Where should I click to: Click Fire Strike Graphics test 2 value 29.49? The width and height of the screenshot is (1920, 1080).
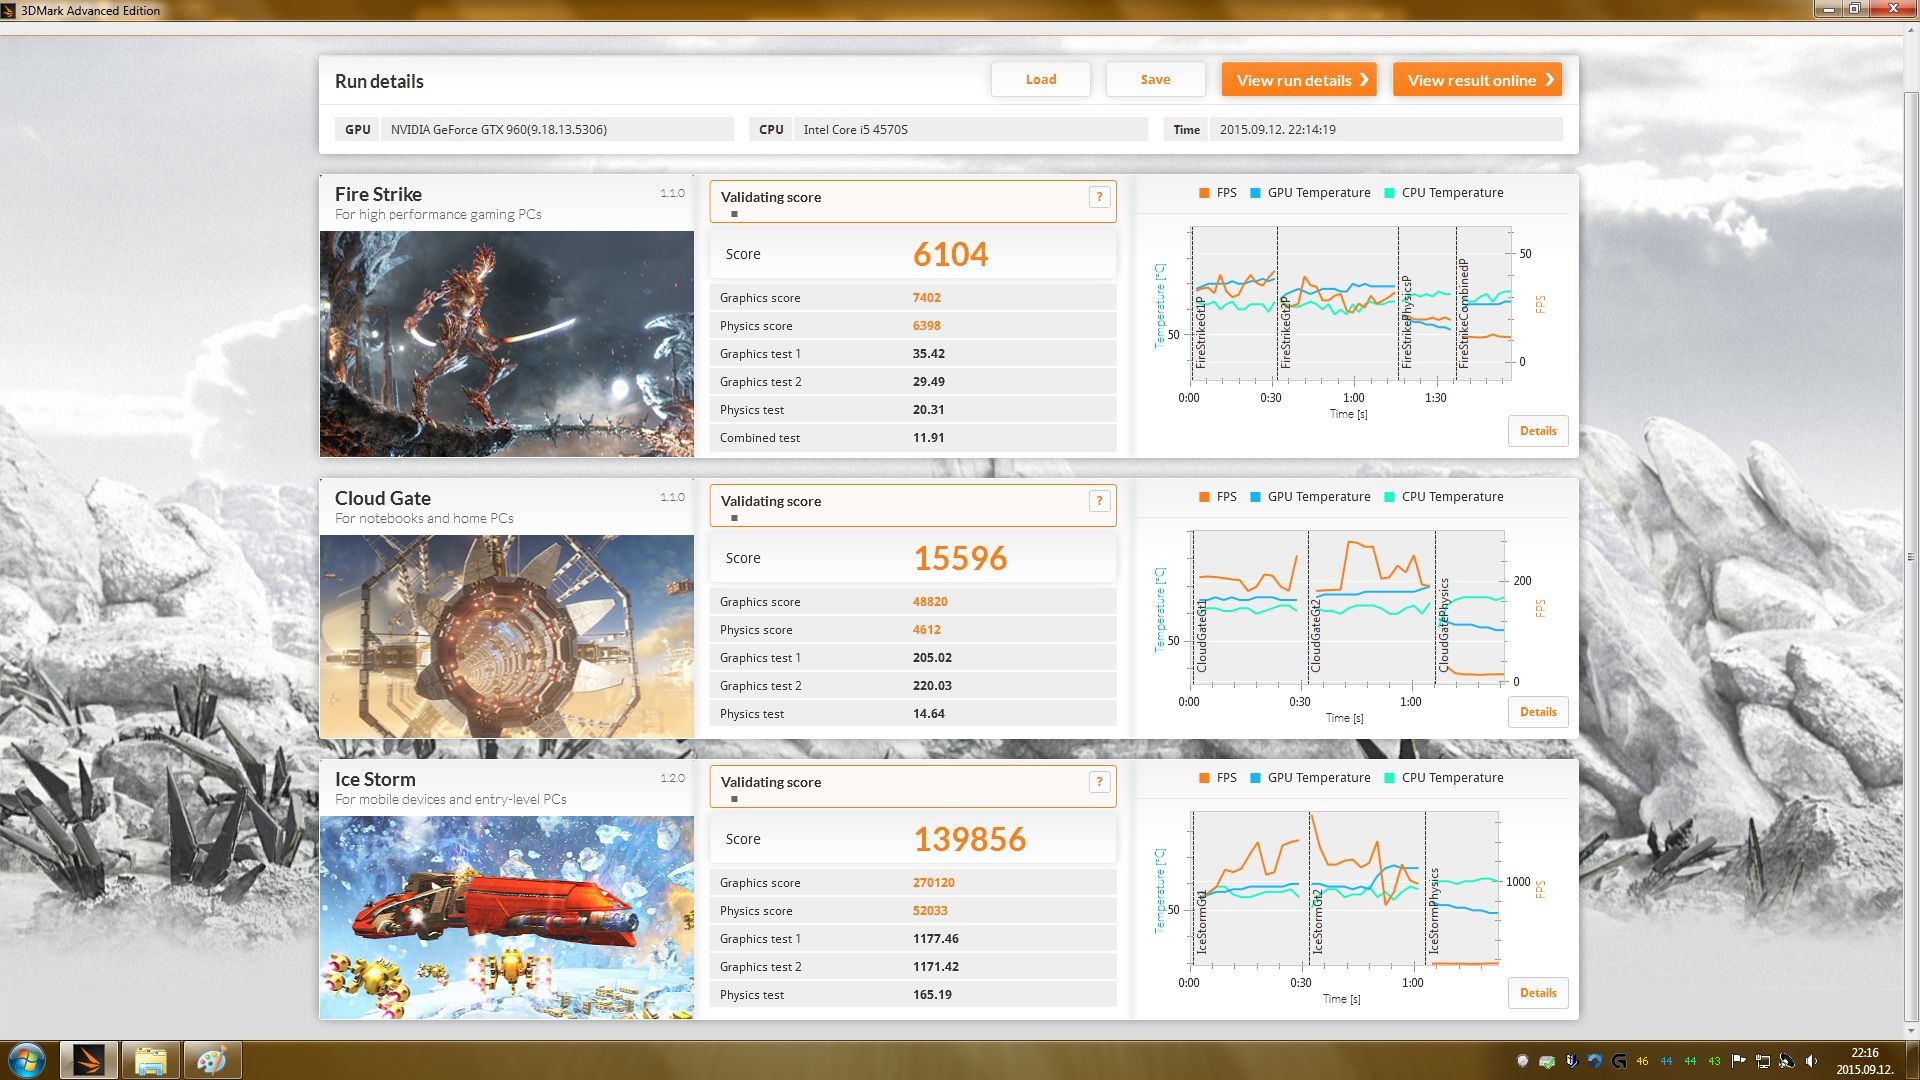928,382
